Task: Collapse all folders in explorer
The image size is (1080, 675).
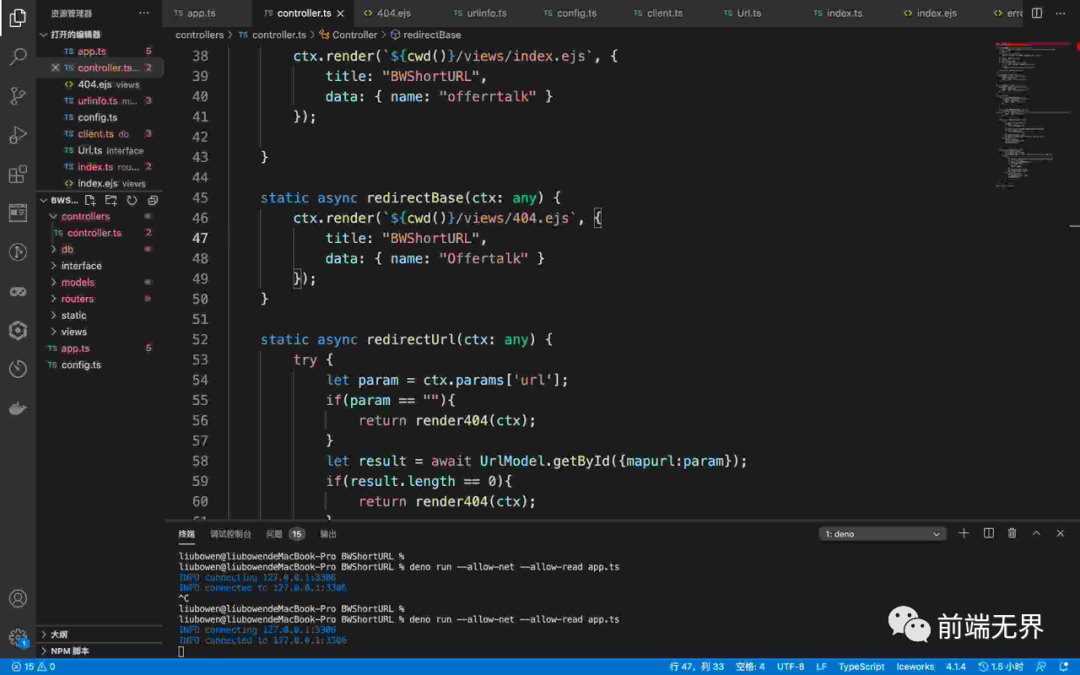Action: (152, 200)
